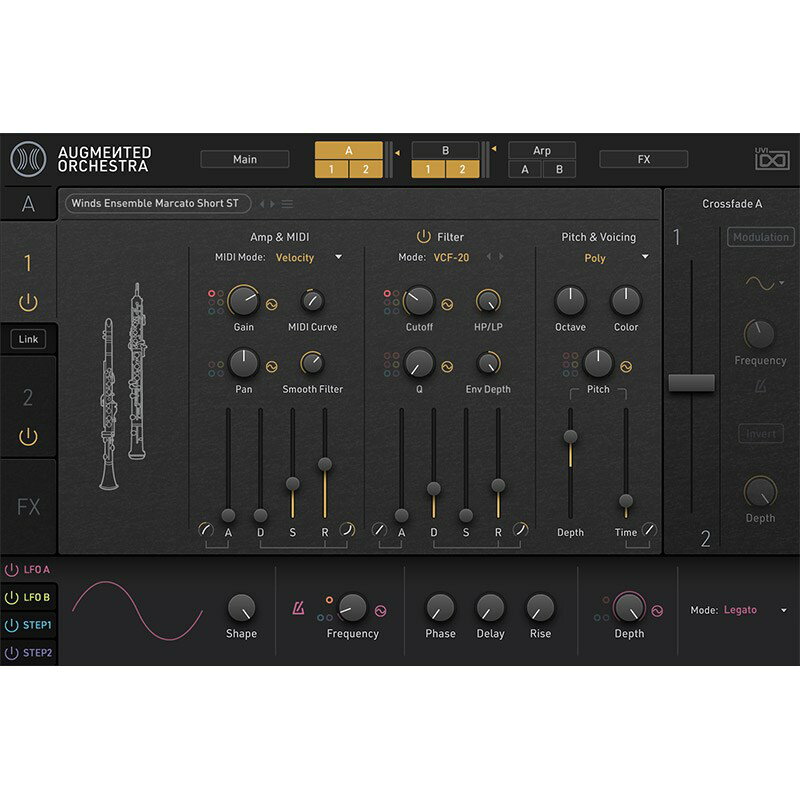The image size is (800, 800).
Task: Click the attack curve icon in Amp envelope
Action: click(206, 529)
